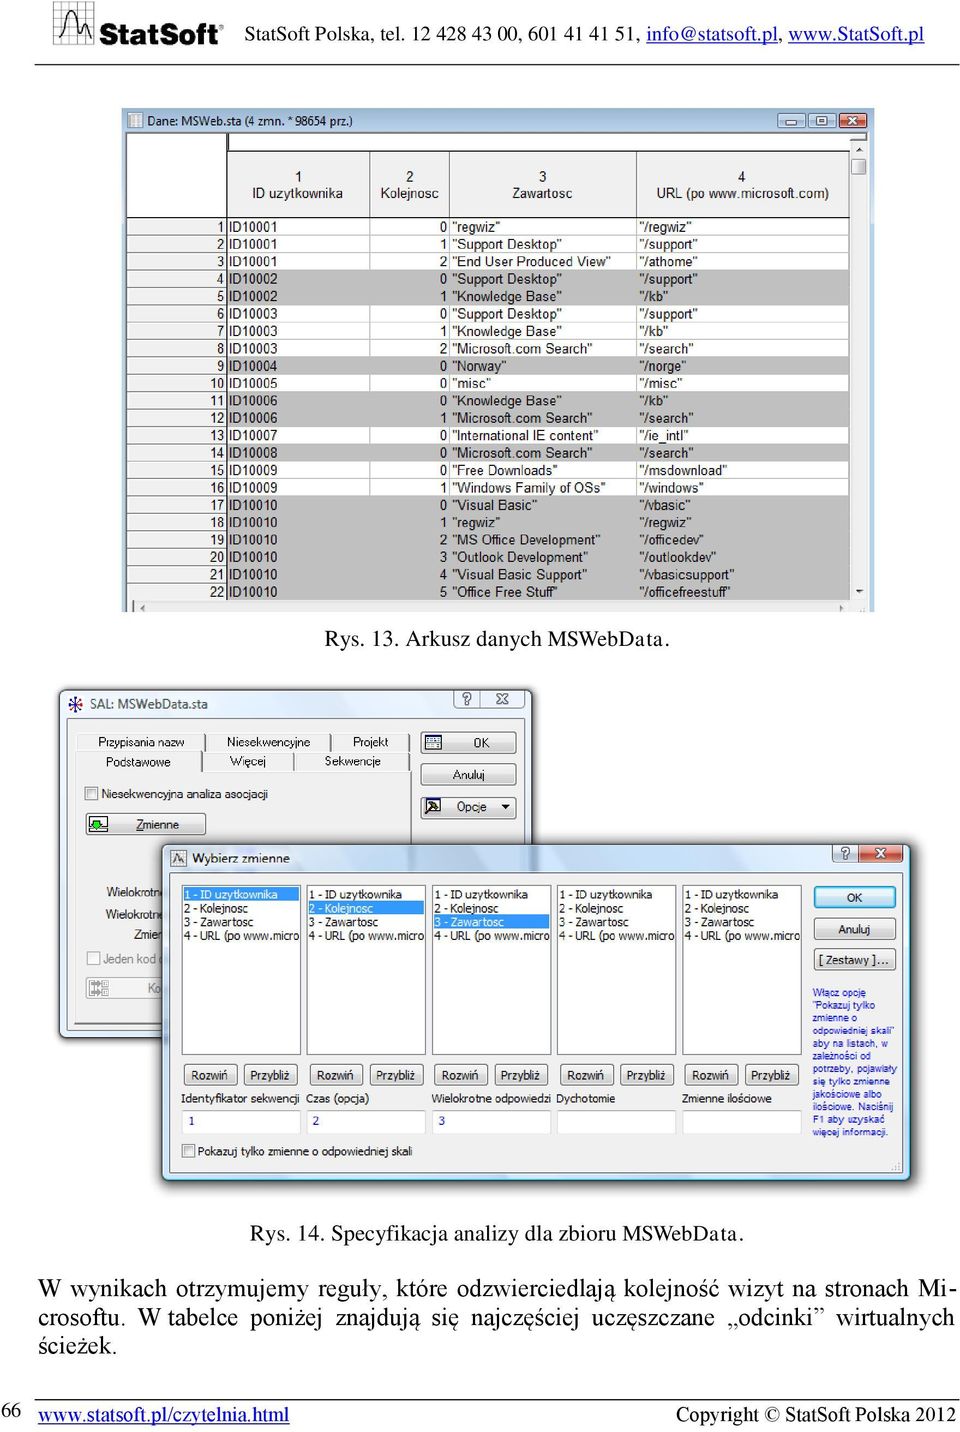
Task: Switch to the Przypisania nazw tab
Action: click(x=141, y=742)
